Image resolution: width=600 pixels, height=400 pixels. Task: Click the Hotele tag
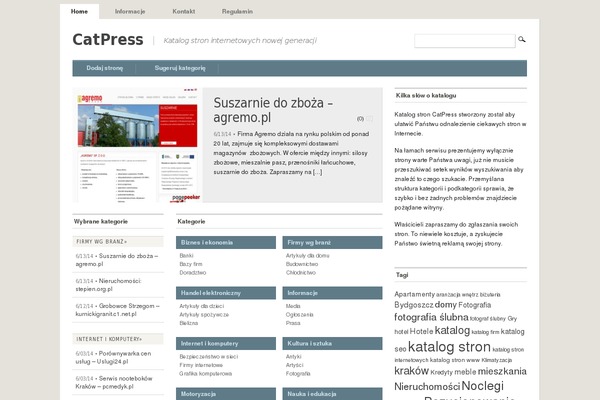421,331
